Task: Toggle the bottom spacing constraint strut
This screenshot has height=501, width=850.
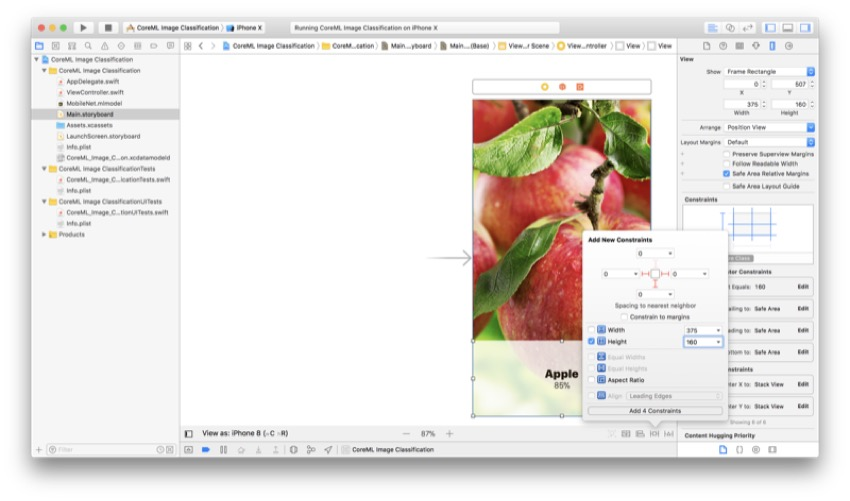Action: (x=655, y=284)
